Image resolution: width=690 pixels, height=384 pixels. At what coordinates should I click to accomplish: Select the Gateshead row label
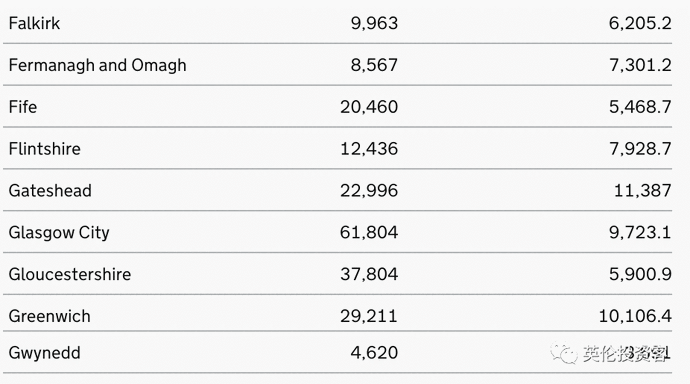tap(50, 190)
